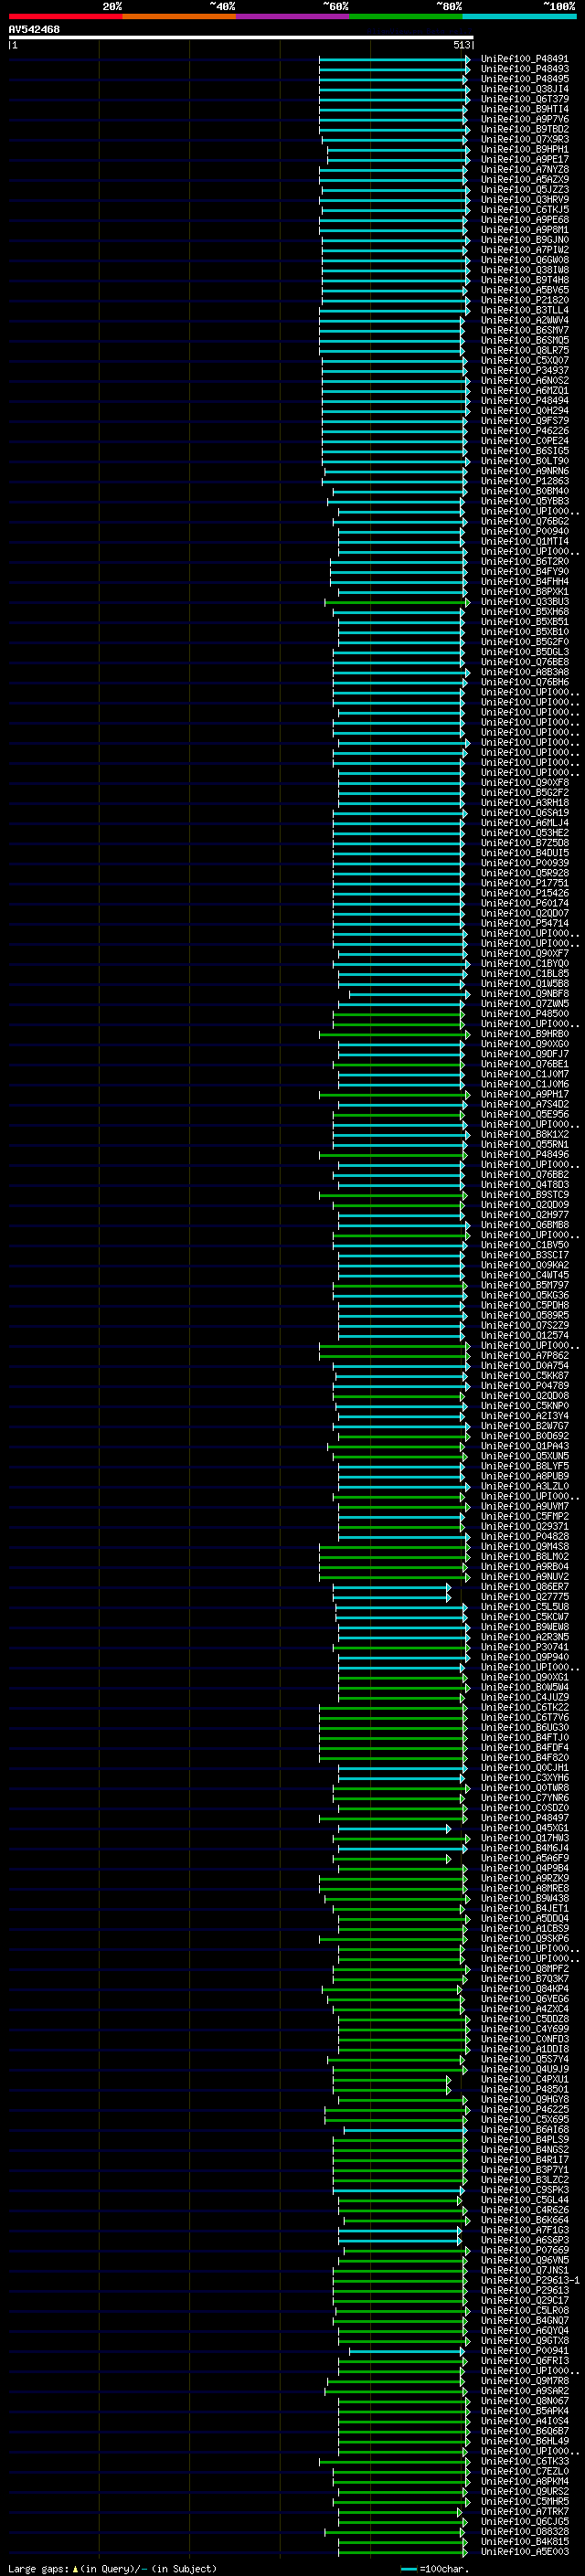Select the UniRef100_Q9SKP6 label
The height and width of the screenshot is (2576, 585).
[525, 1939]
